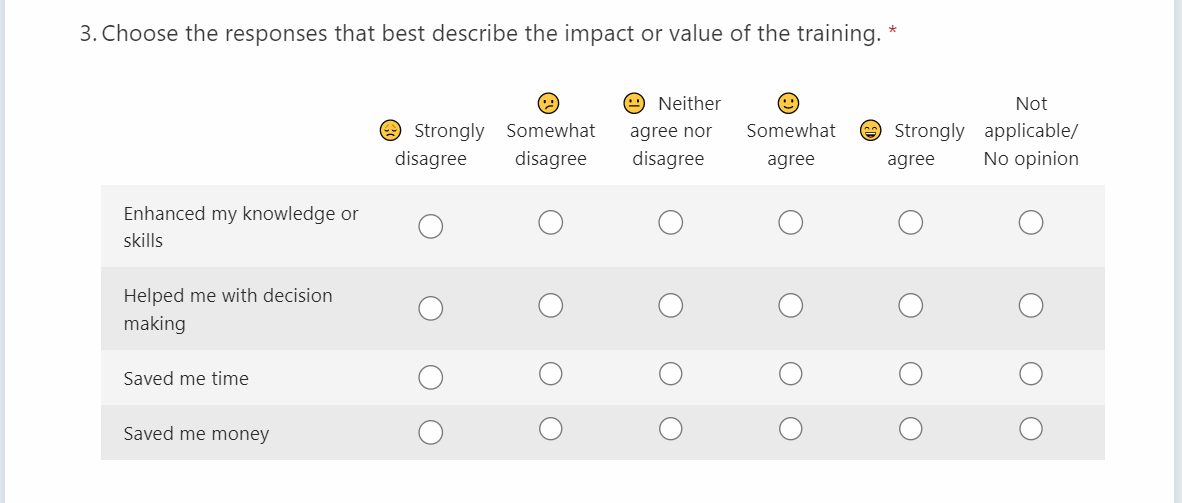Mark Neither agree nor disagree for decision making
This screenshot has height=503, width=1182.
670,305
